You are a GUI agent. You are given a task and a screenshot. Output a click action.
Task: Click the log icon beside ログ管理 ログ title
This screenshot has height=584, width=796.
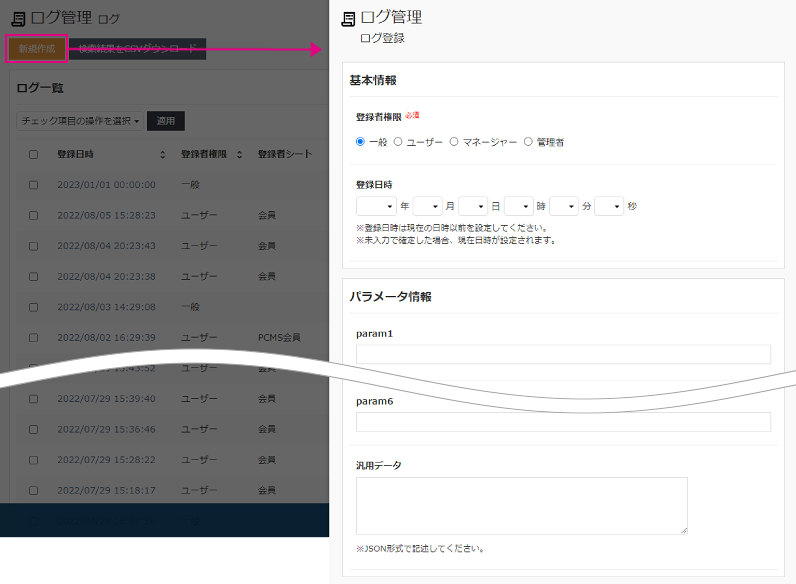coord(18,19)
